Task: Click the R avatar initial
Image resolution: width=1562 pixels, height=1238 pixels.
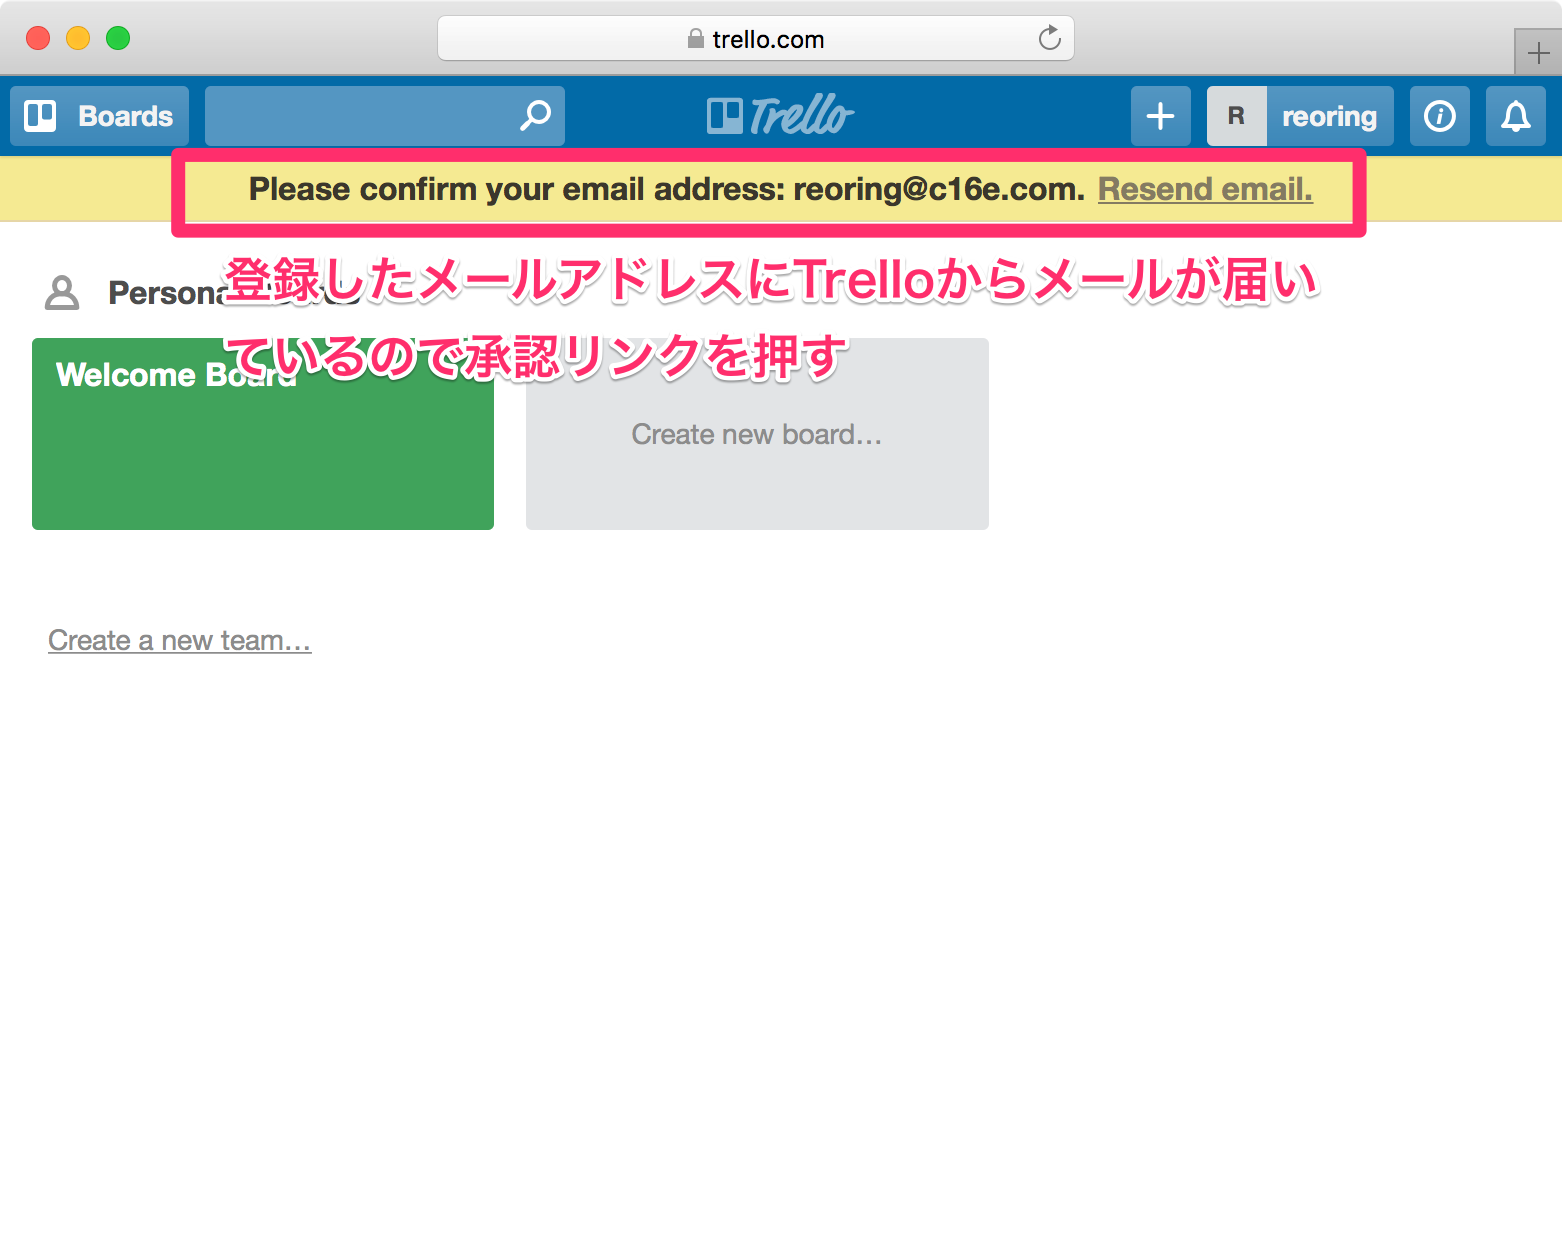Action: click(x=1237, y=116)
